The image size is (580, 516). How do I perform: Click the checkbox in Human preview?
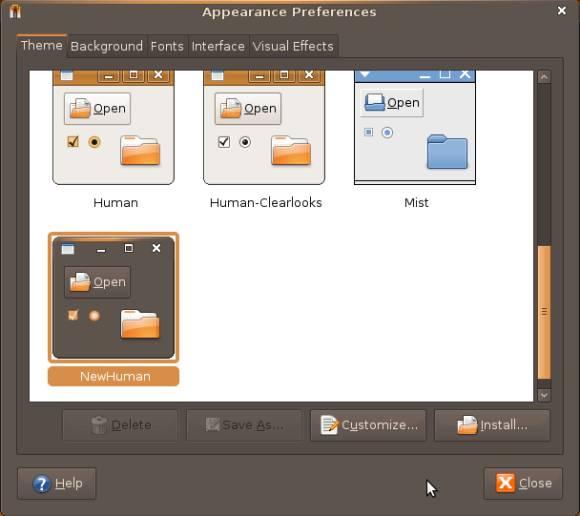pyautogui.click(x=73, y=141)
